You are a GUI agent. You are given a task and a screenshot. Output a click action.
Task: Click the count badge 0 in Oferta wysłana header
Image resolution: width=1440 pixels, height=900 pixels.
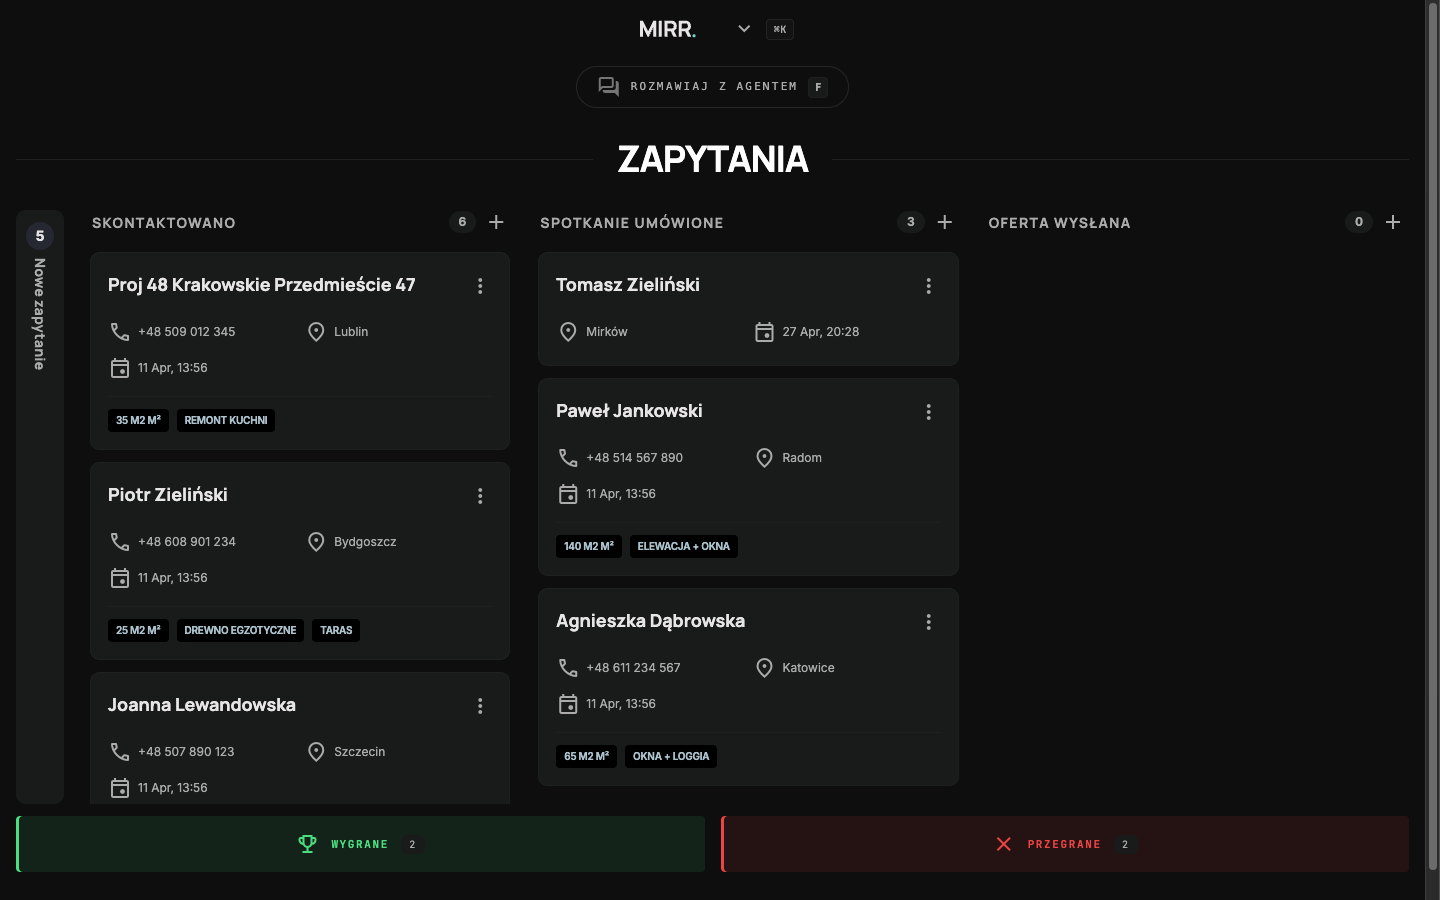pyautogui.click(x=1358, y=222)
